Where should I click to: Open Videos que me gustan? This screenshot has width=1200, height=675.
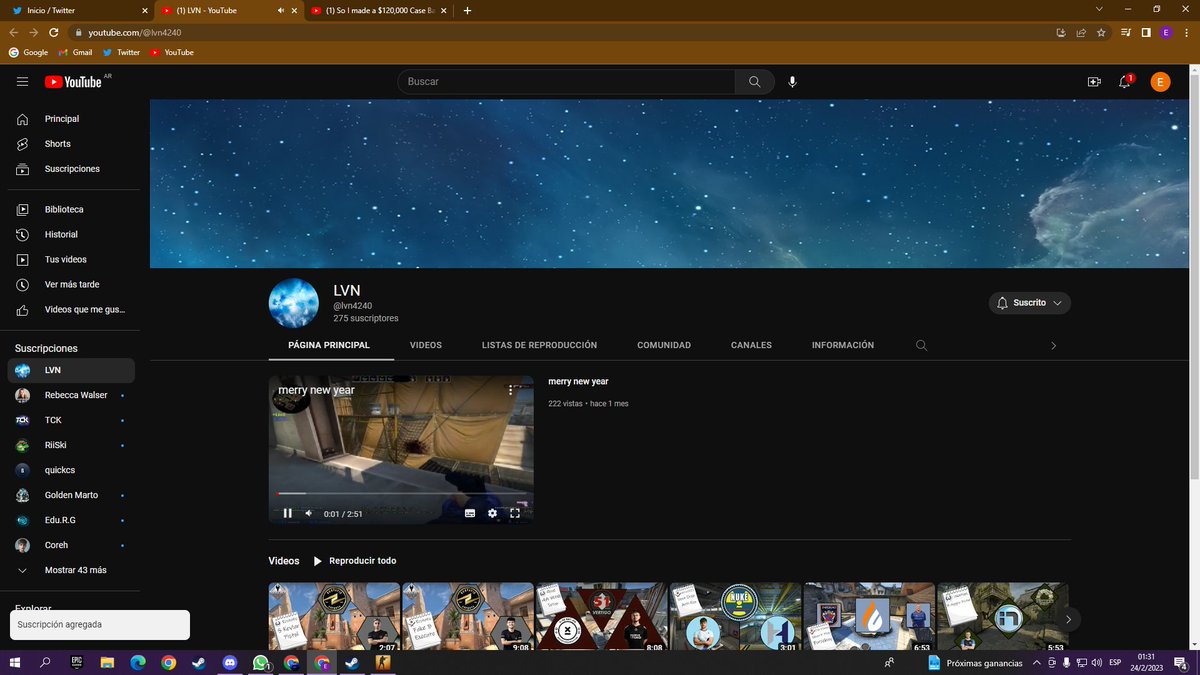[70, 310]
